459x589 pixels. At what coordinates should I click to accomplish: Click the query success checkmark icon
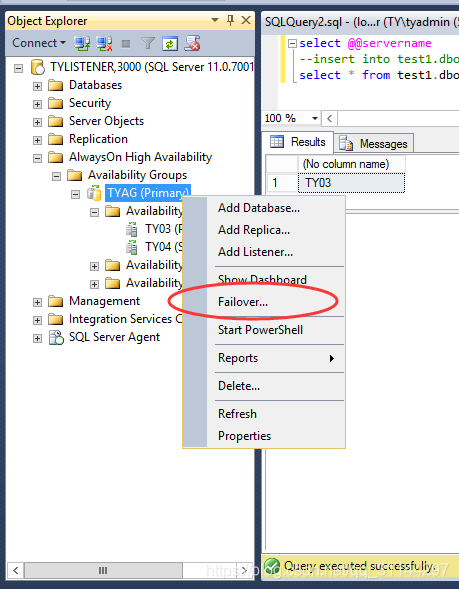pyautogui.click(x=272, y=566)
